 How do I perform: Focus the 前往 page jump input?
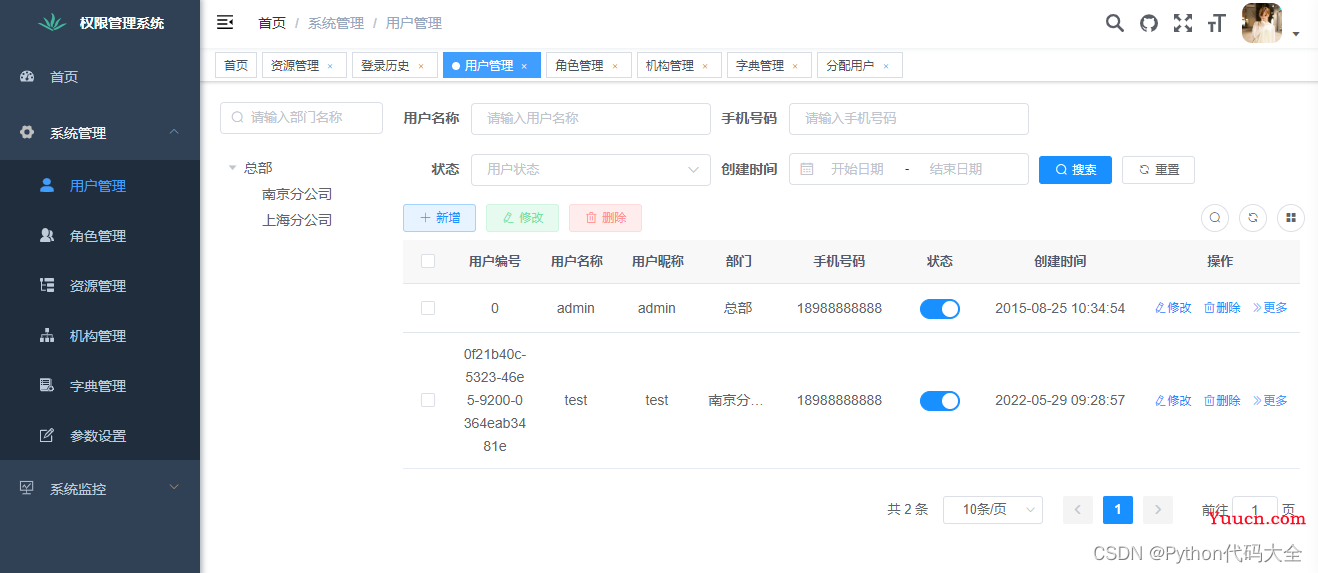click(1255, 510)
